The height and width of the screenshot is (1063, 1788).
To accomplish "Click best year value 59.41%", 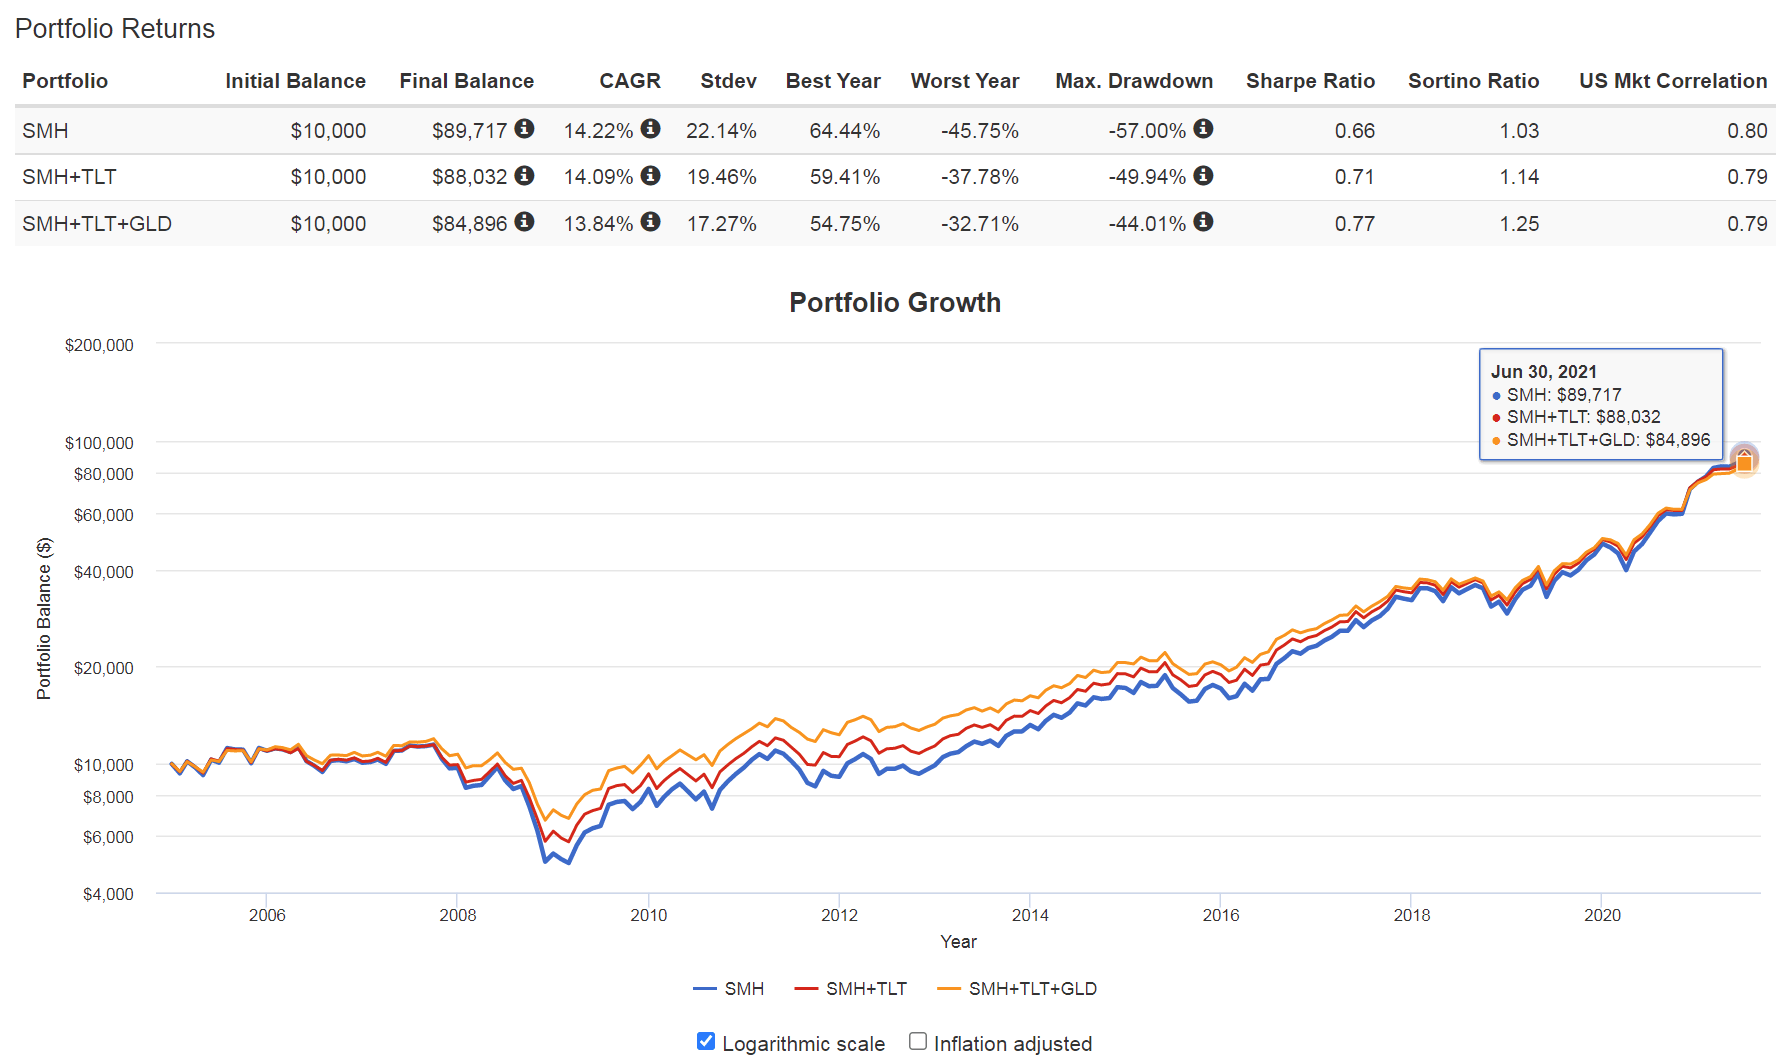I will click(845, 177).
